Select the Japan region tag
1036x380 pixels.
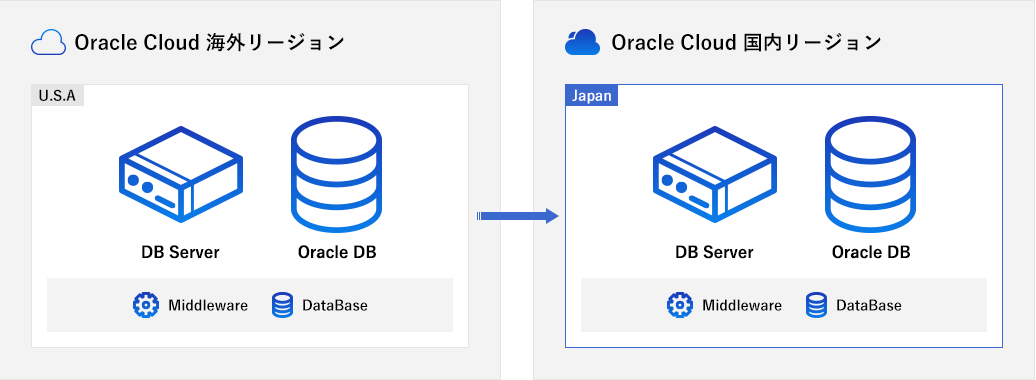tap(591, 96)
